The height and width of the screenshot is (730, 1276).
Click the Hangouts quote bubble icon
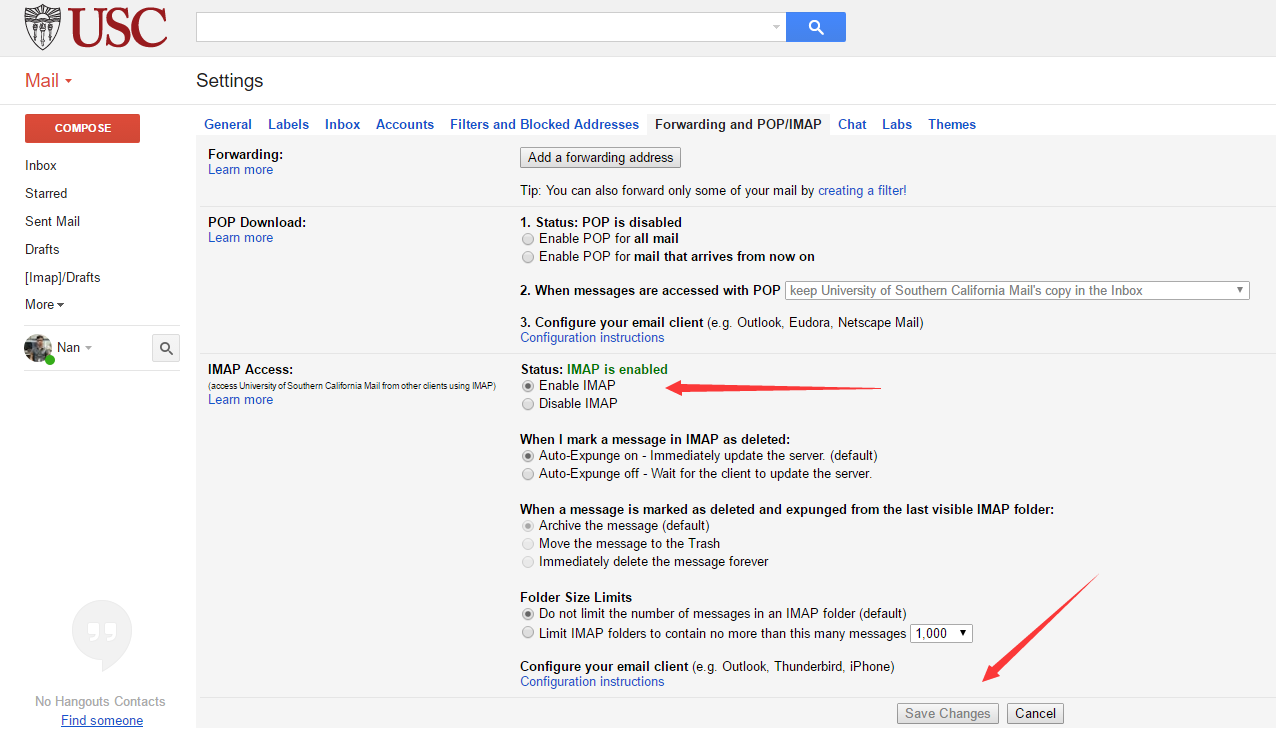pos(102,635)
